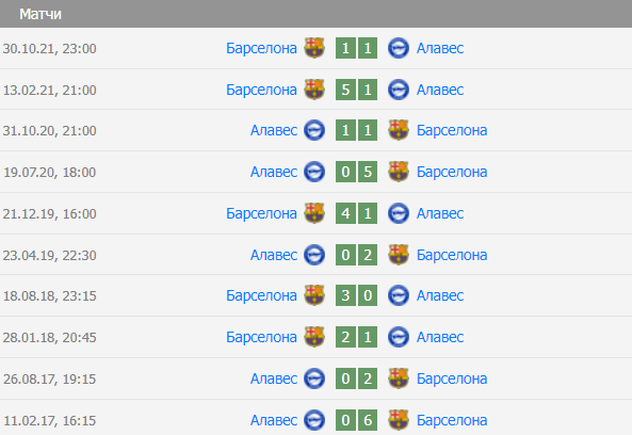
Task: Click Barcelona crest in 11.02.17 match row
Action: [x=398, y=420]
